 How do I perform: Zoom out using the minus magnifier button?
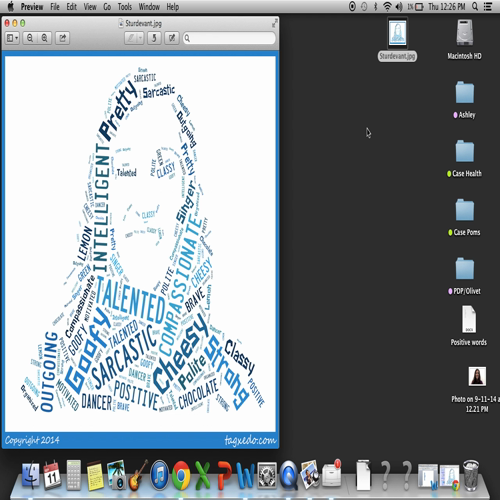[x=30, y=38]
